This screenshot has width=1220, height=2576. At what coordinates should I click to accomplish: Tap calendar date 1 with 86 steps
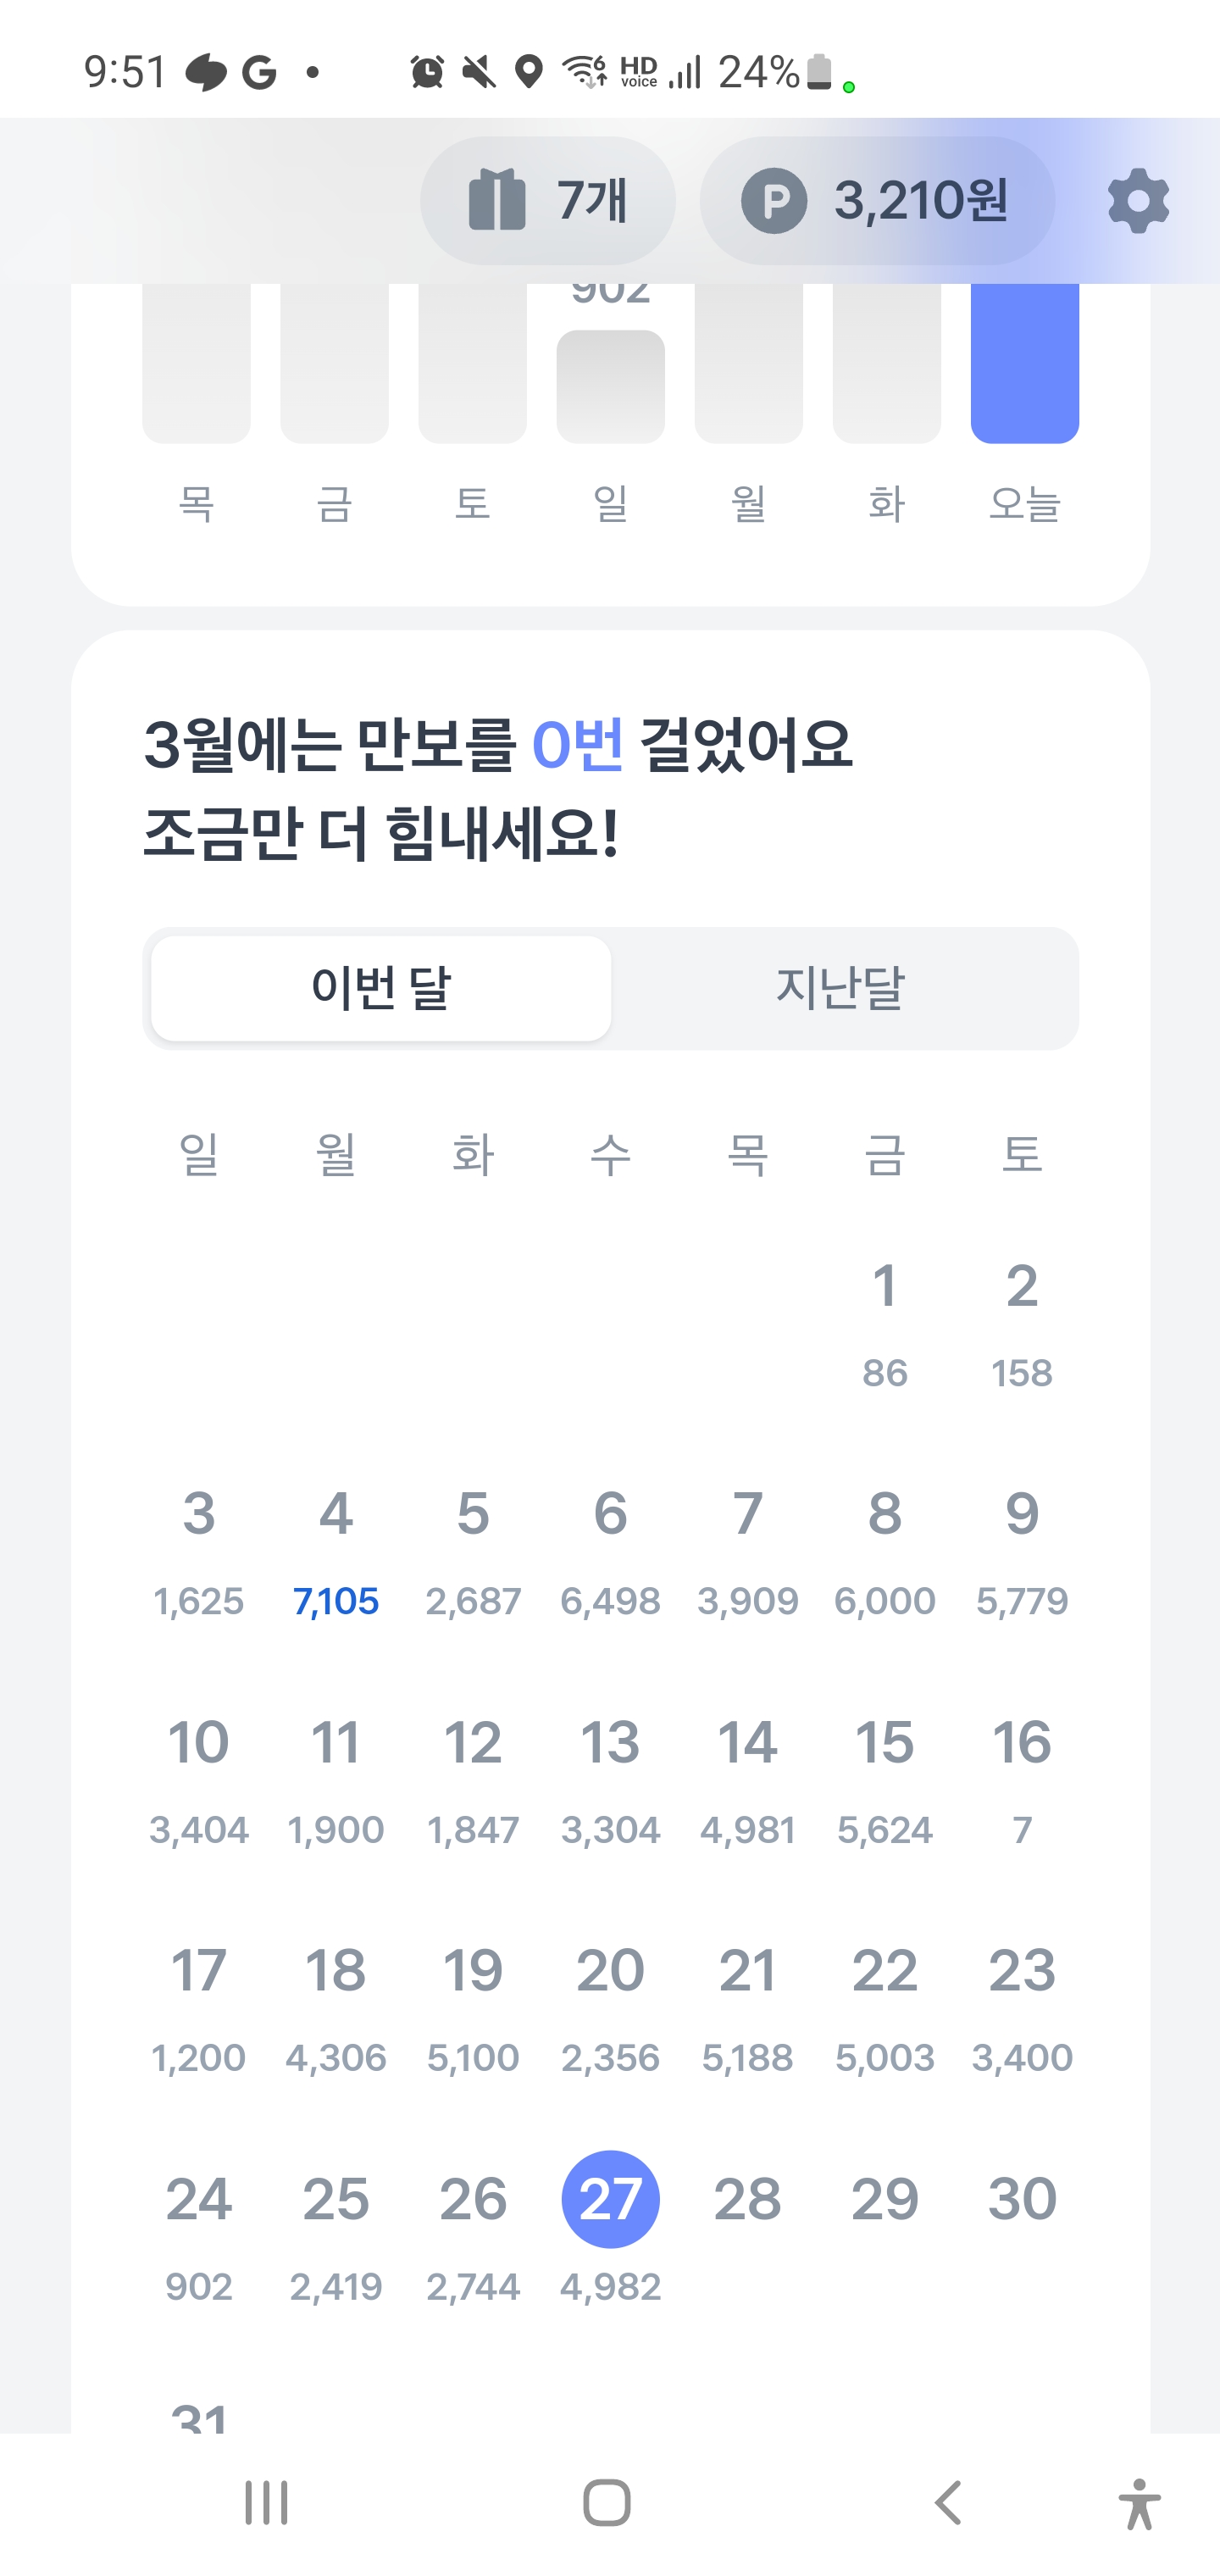coord(885,1322)
